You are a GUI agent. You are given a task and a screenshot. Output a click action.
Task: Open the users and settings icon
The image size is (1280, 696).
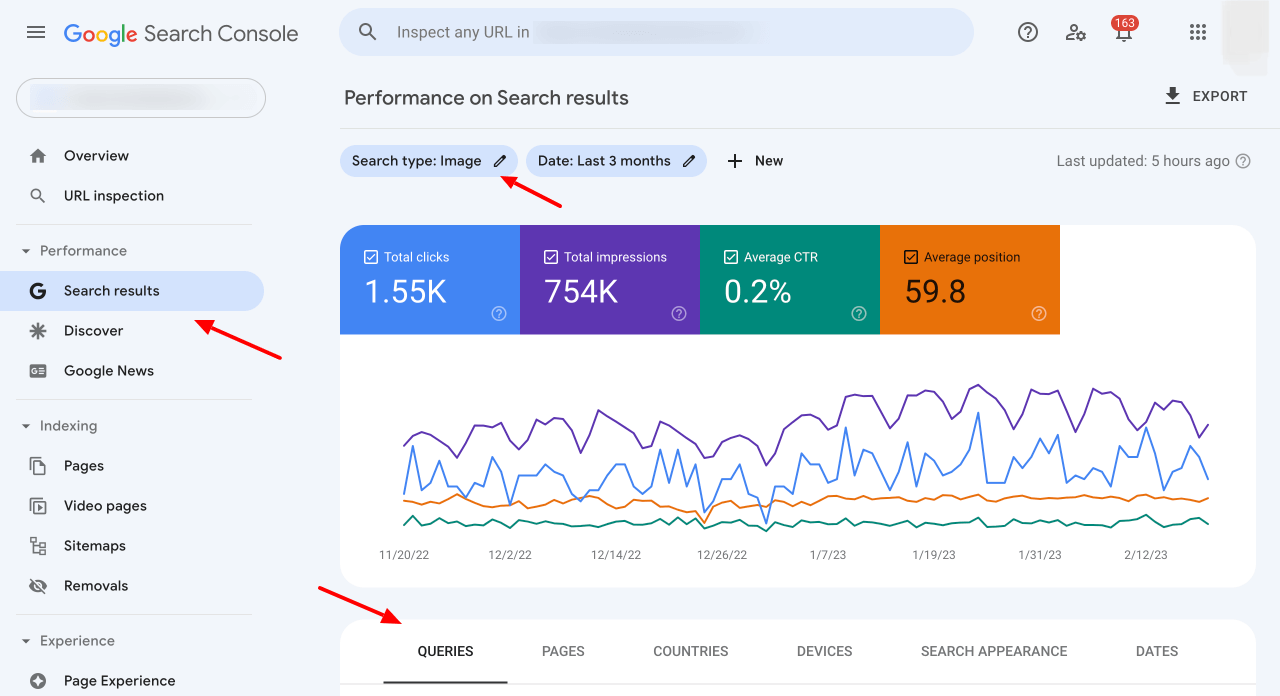pos(1076,32)
